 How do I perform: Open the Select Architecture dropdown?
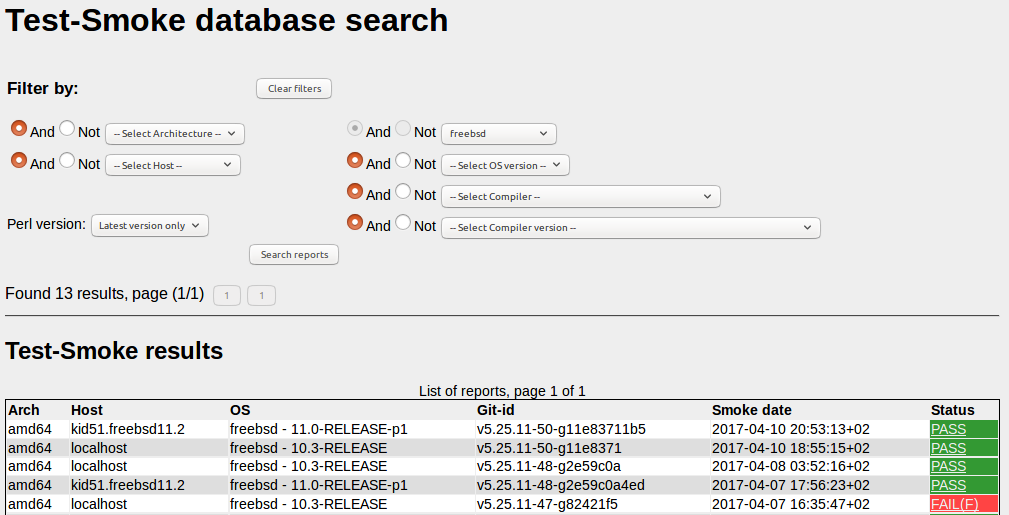[175, 134]
